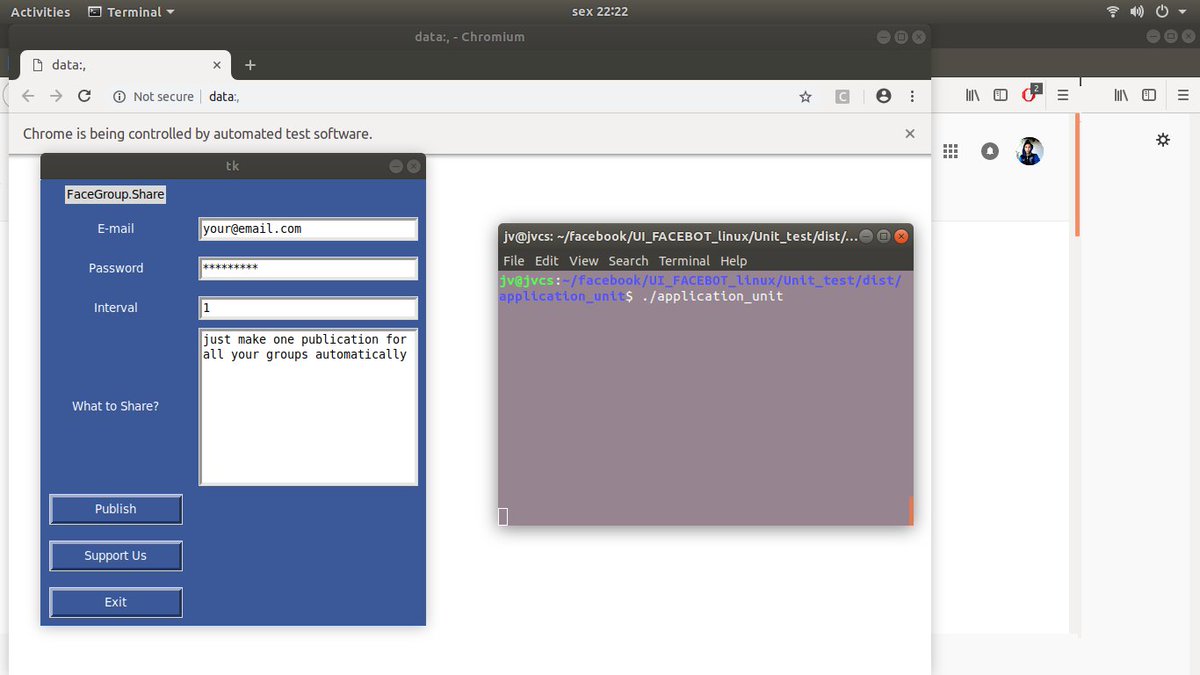Click the notifications bell icon

[989, 151]
